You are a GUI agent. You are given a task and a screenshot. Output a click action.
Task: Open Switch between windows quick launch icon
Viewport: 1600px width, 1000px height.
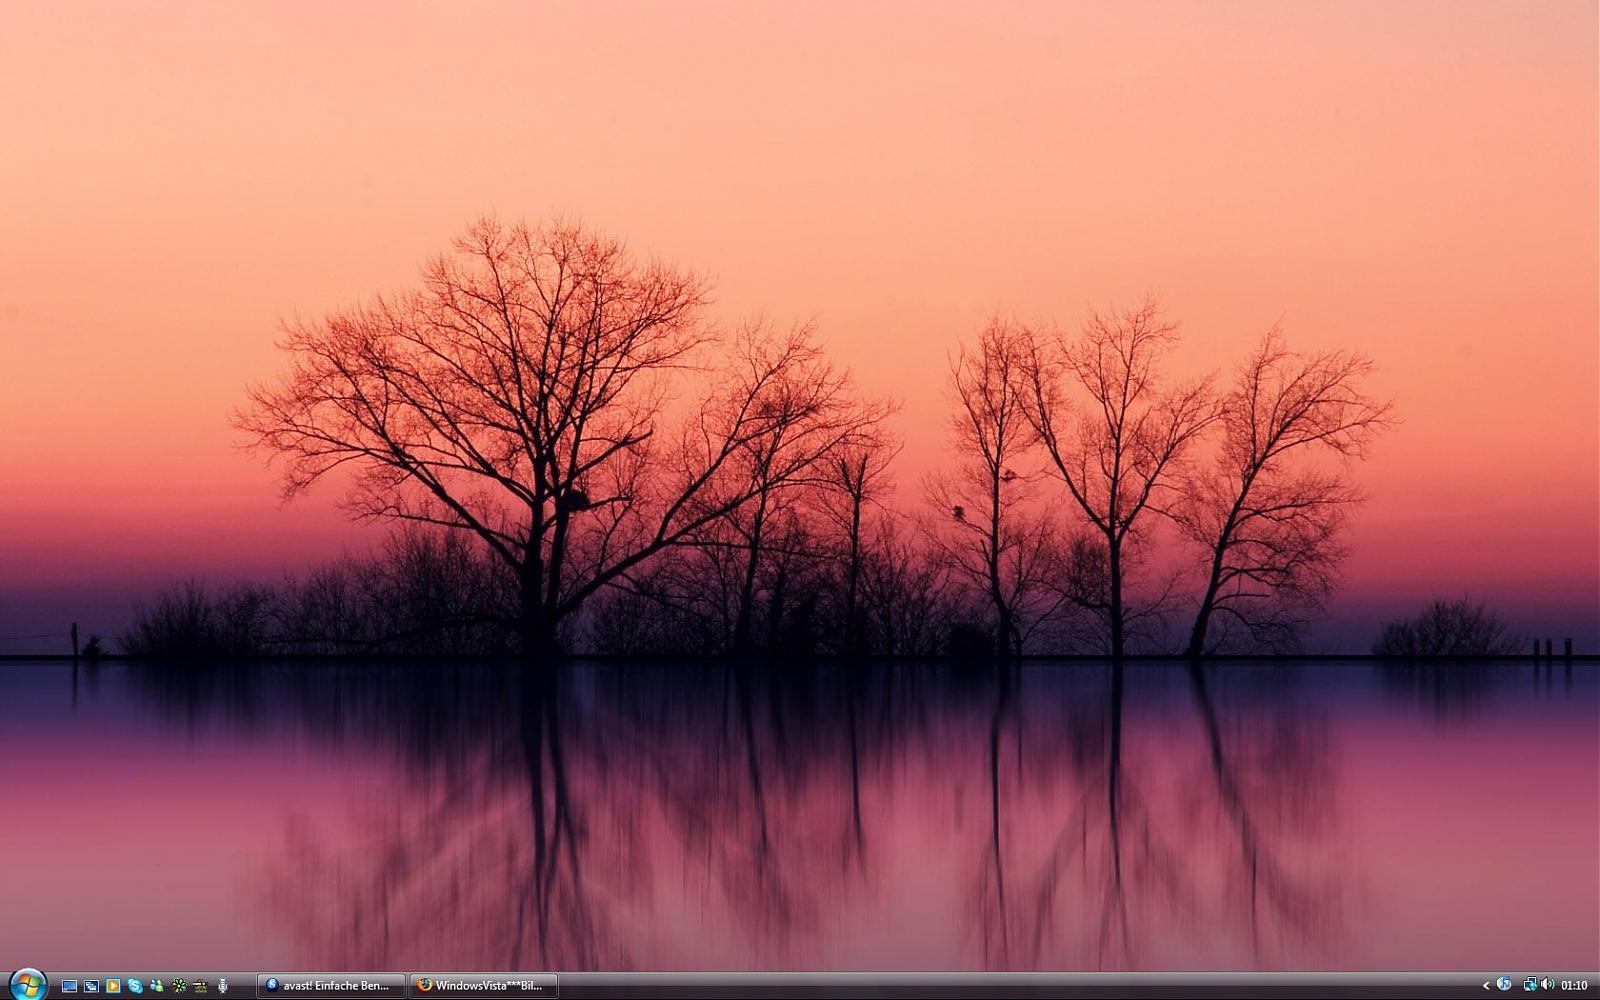click(91, 986)
